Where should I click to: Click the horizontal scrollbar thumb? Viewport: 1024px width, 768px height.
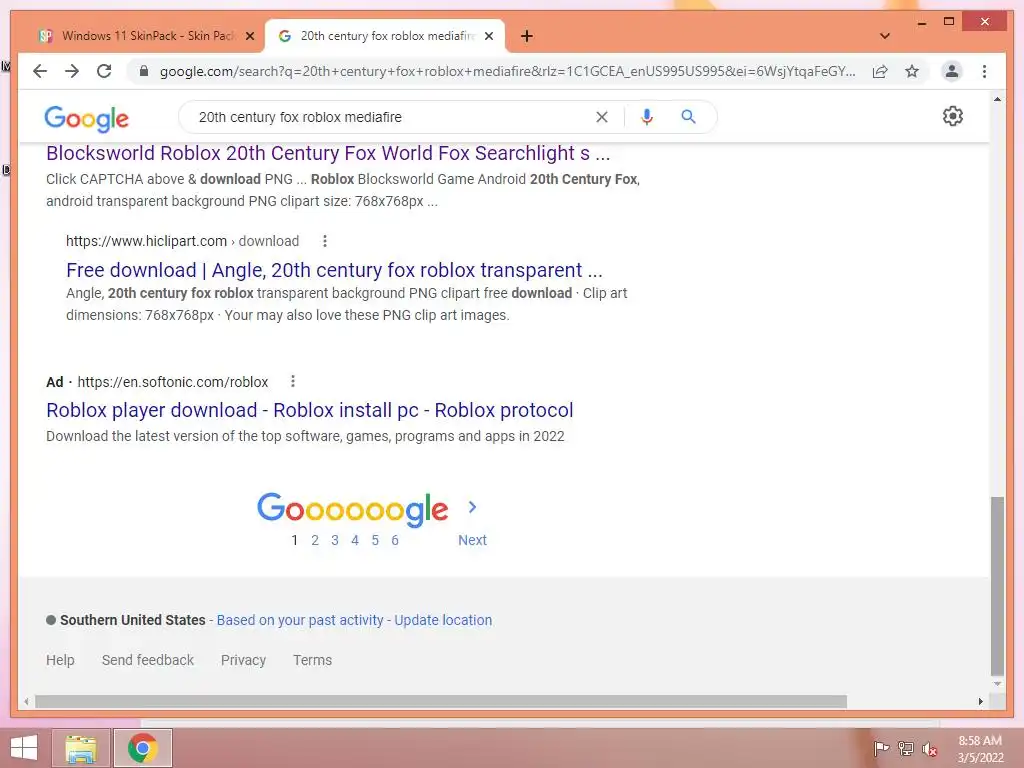tap(441, 701)
